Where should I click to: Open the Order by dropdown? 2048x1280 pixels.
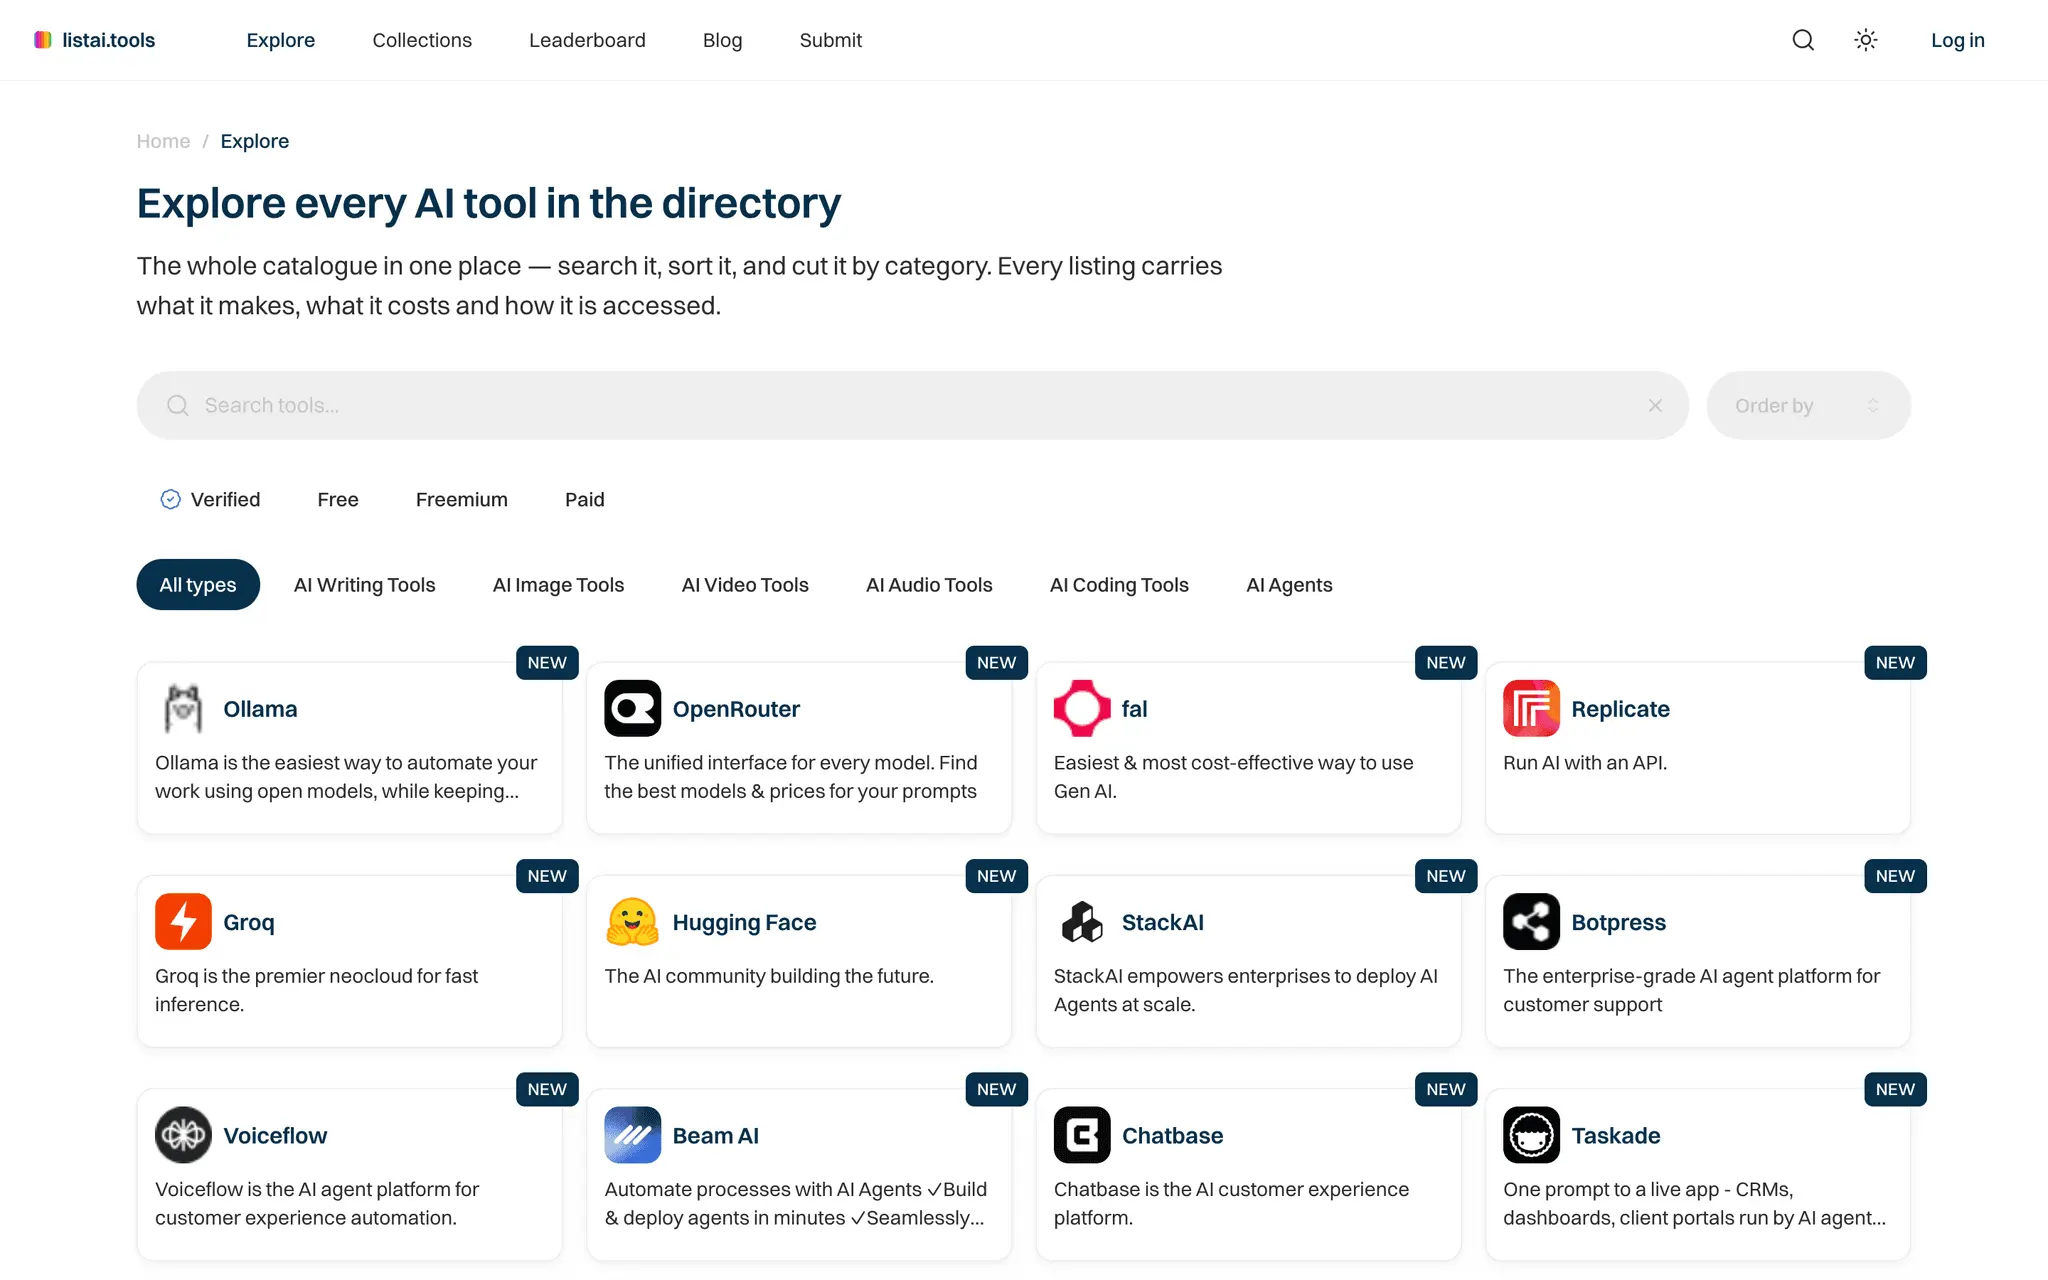click(x=1808, y=405)
